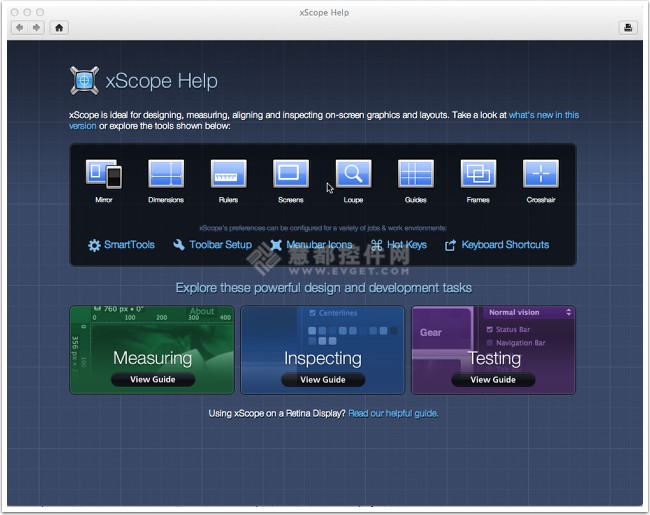The width and height of the screenshot is (650, 515).
Task: View Guide for Testing
Action: pyautogui.click(x=493, y=379)
